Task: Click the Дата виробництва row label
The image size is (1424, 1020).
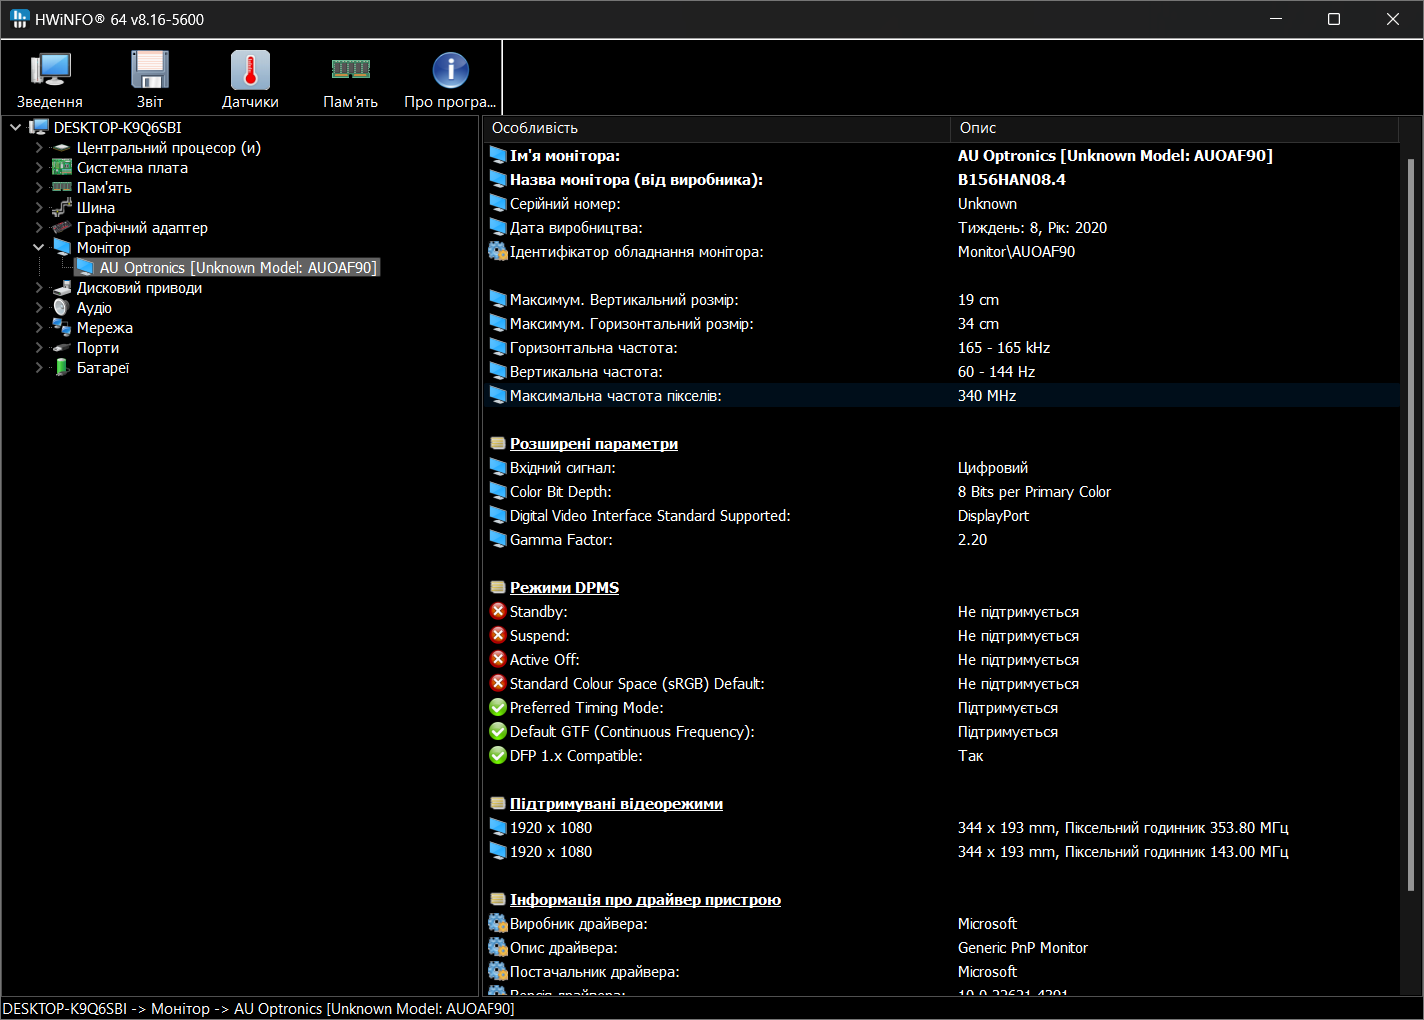Action: point(576,228)
